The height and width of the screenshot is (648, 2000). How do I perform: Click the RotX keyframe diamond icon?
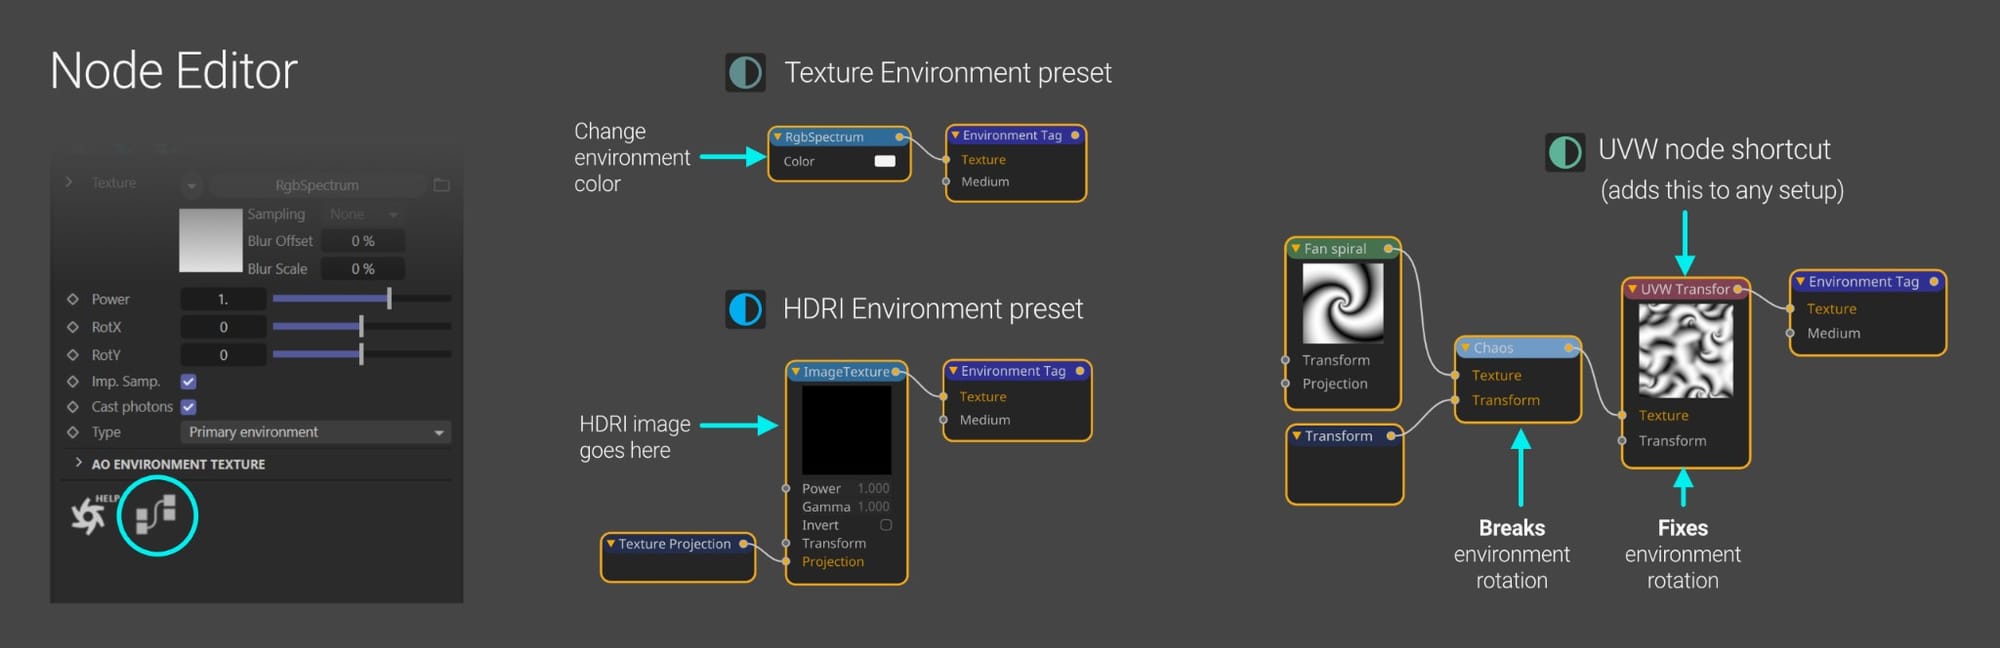tap(72, 327)
